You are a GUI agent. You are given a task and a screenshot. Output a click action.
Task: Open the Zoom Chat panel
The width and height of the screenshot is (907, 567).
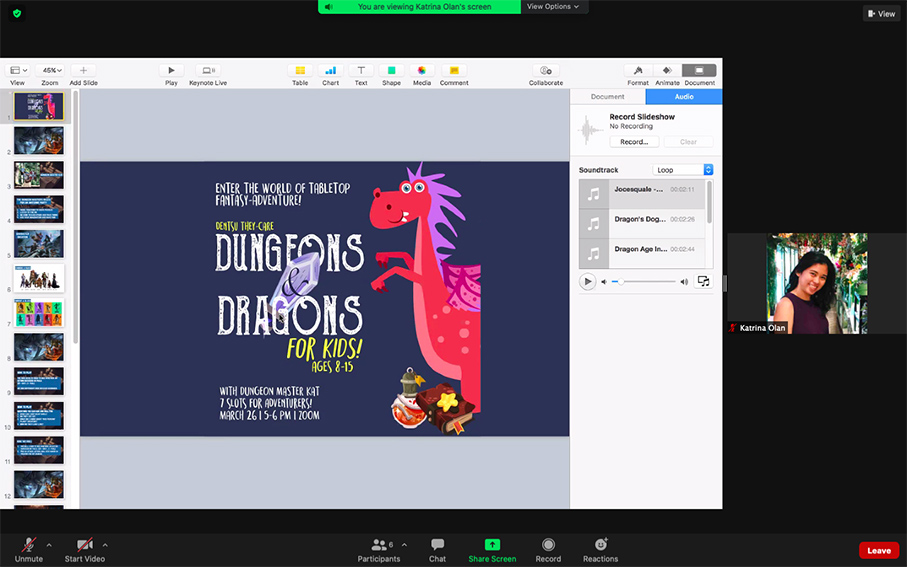pyautogui.click(x=437, y=550)
